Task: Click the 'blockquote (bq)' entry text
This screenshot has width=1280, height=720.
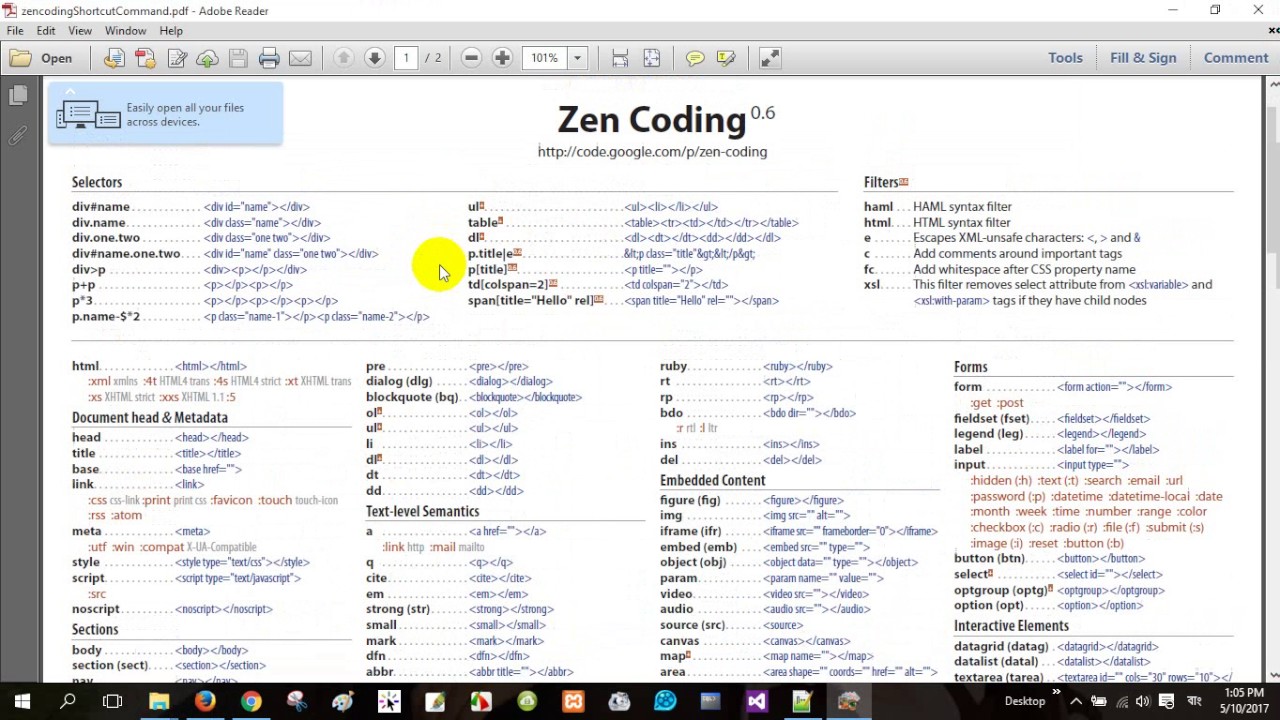Action: (412, 397)
